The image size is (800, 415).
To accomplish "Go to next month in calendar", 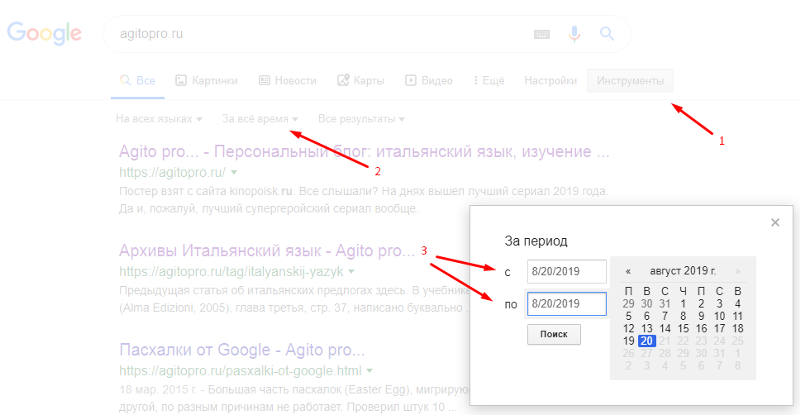I will click(737, 271).
